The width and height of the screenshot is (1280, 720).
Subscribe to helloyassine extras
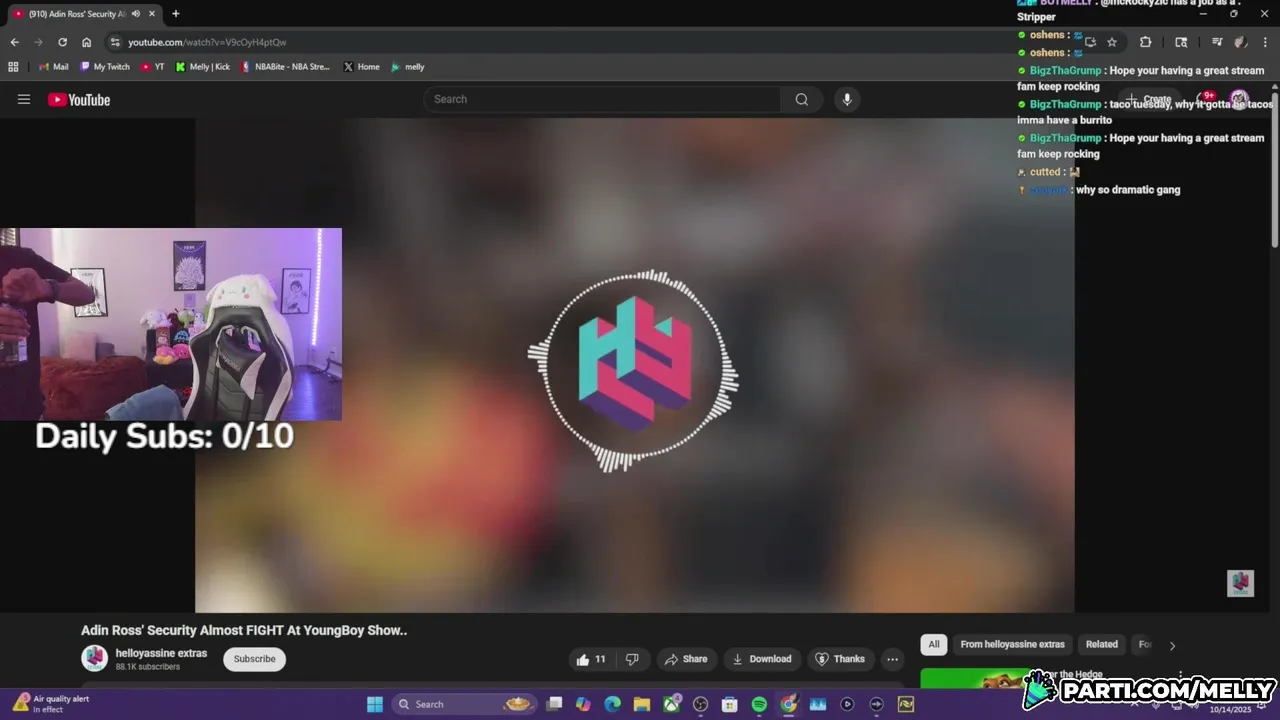pyautogui.click(x=255, y=659)
